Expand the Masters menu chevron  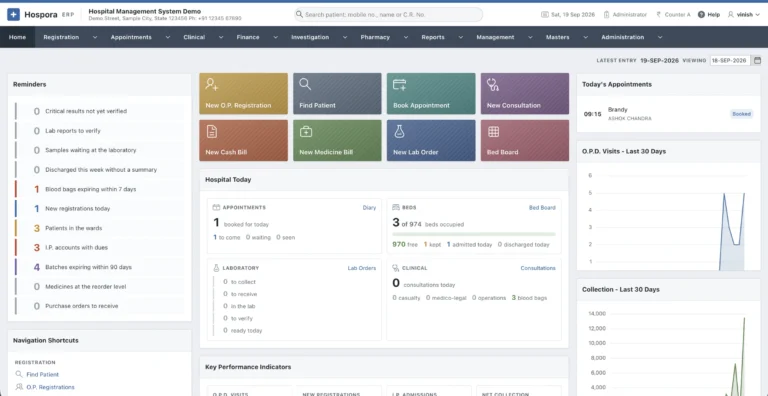point(585,37)
